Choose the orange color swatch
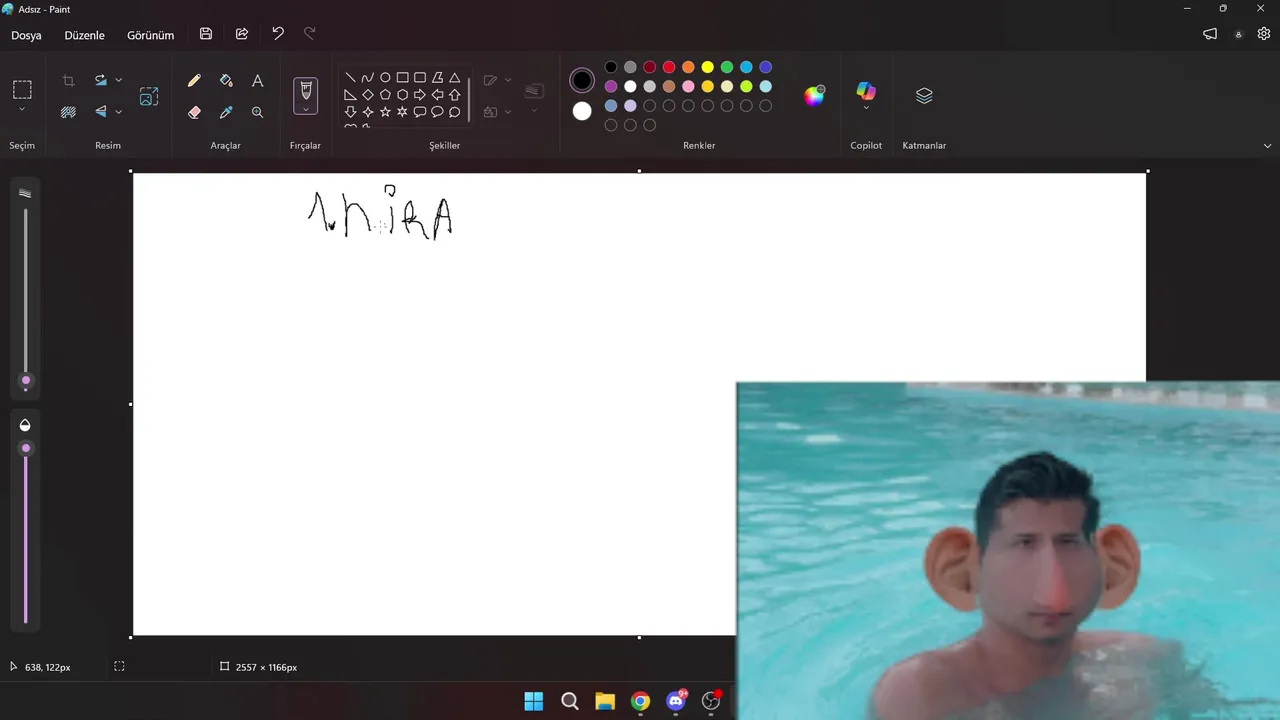1280x720 pixels. pyautogui.click(x=688, y=67)
